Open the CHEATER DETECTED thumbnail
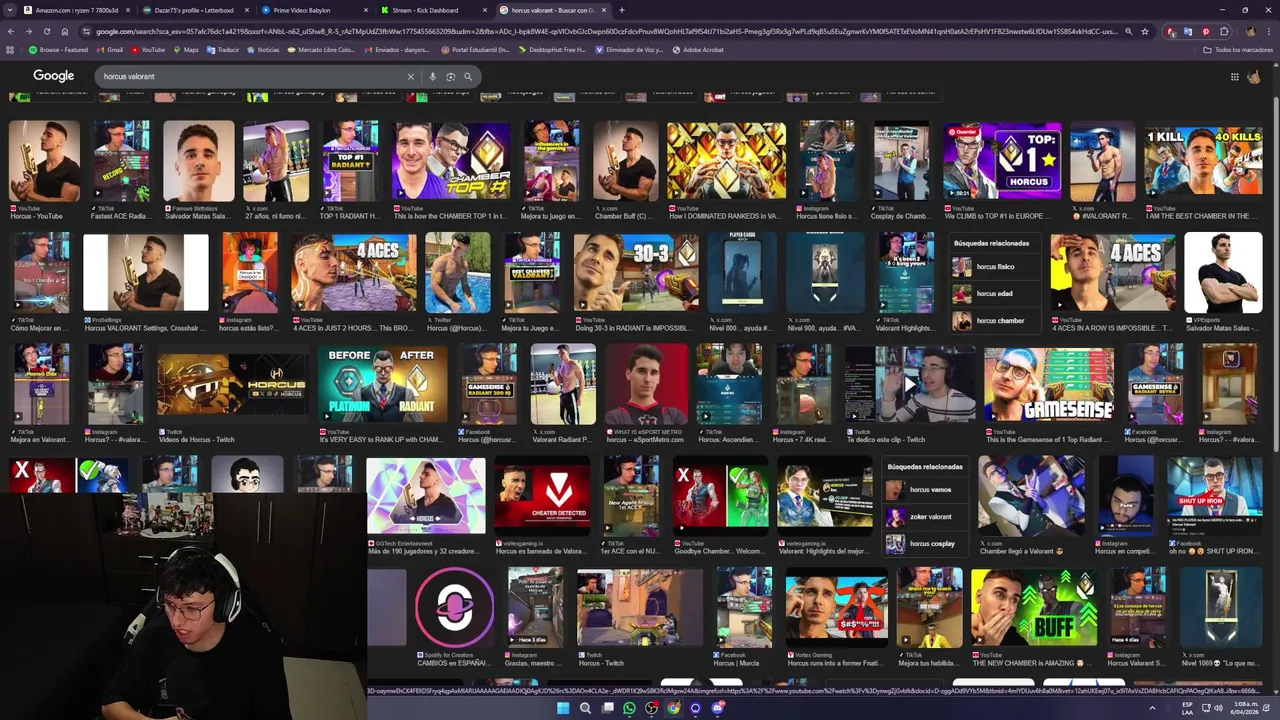This screenshot has height=720, width=1280. point(542,495)
